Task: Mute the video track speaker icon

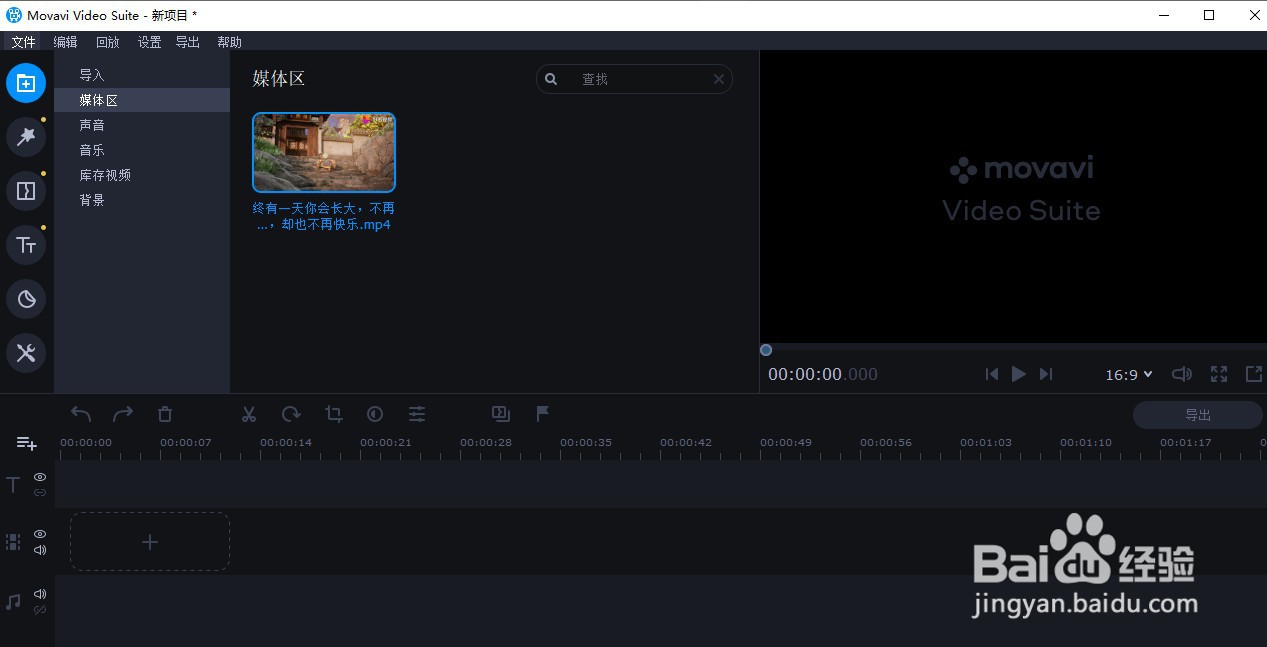Action: pyautogui.click(x=40, y=549)
